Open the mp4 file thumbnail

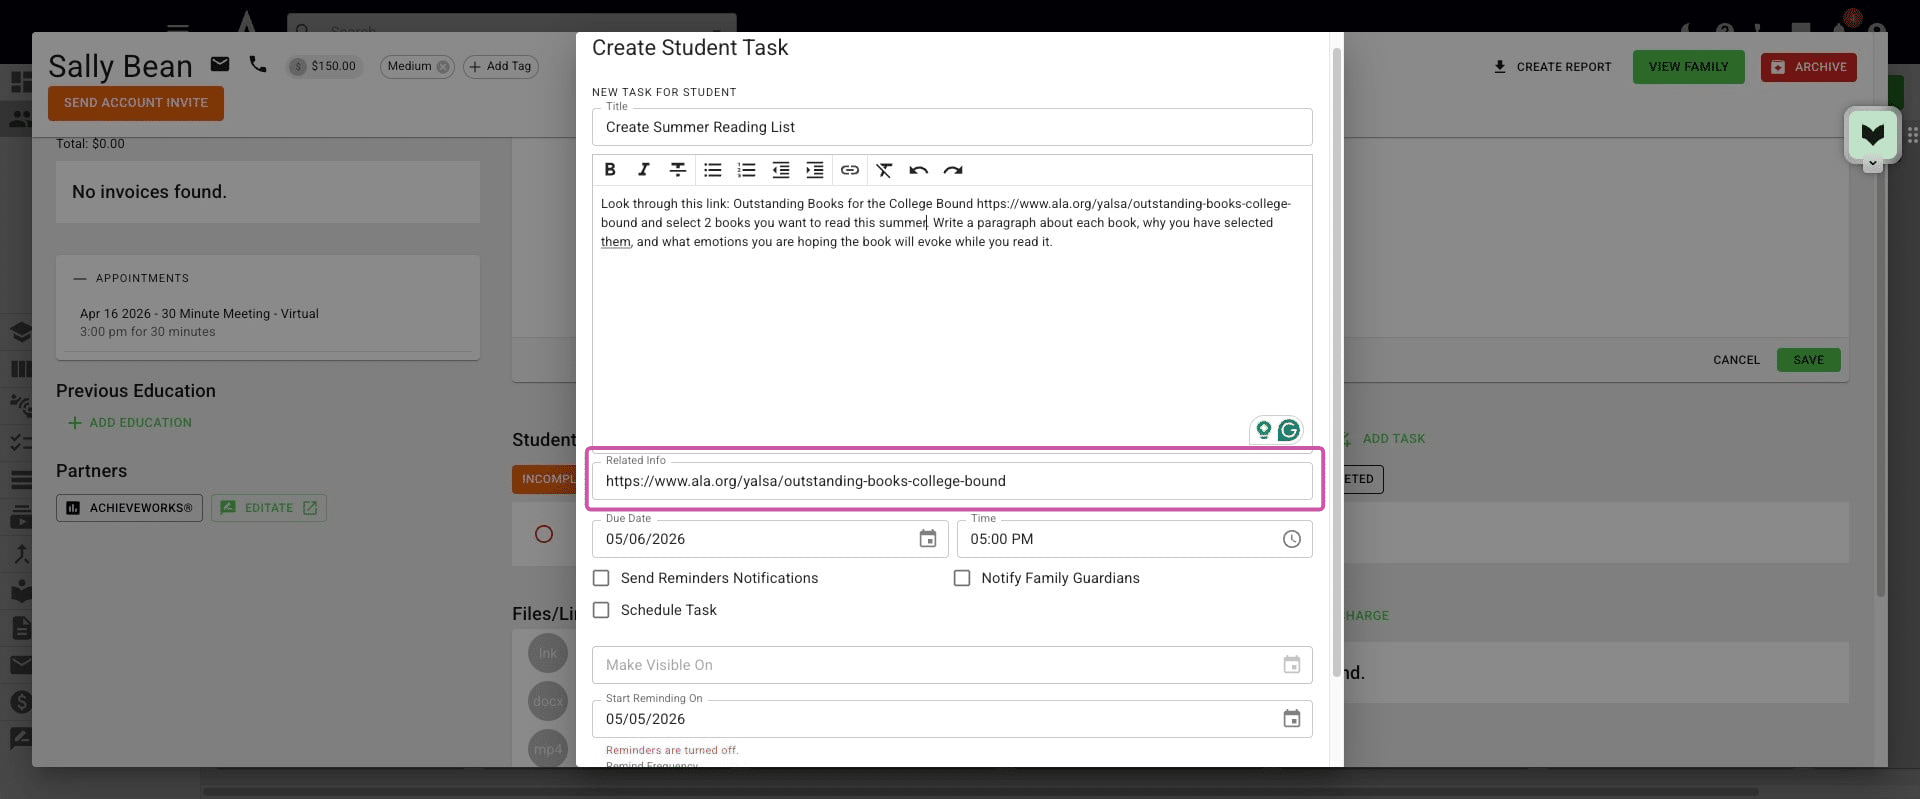coord(548,749)
